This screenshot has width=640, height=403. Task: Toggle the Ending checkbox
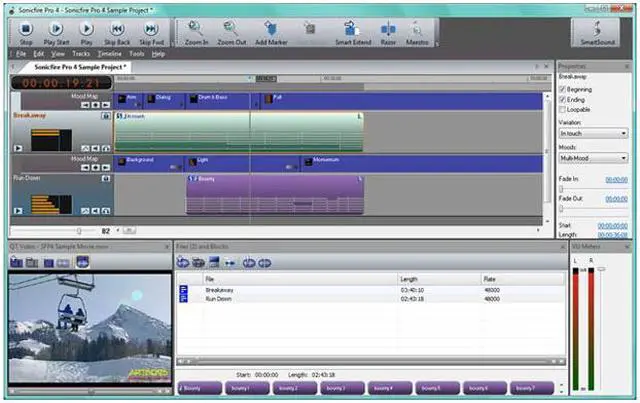563,99
